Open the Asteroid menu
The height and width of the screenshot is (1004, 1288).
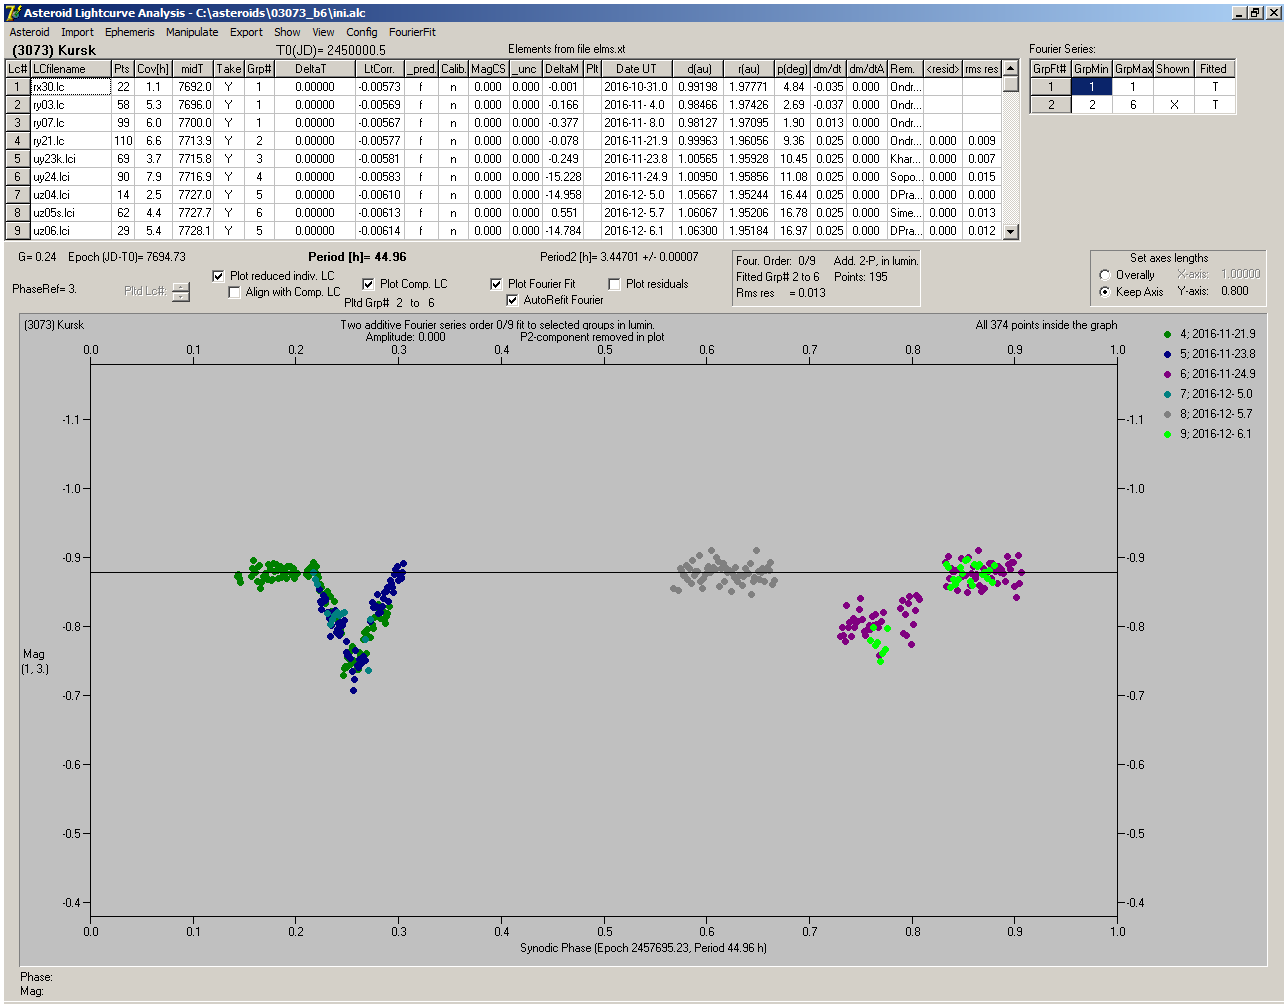click(x=29, y=32)
